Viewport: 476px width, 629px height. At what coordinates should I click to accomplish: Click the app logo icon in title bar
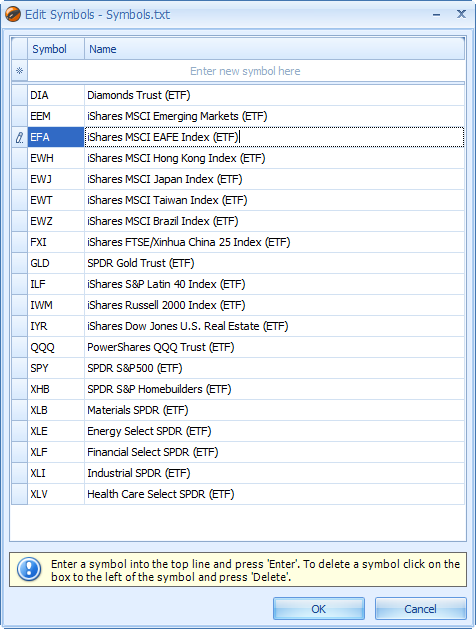12,14
